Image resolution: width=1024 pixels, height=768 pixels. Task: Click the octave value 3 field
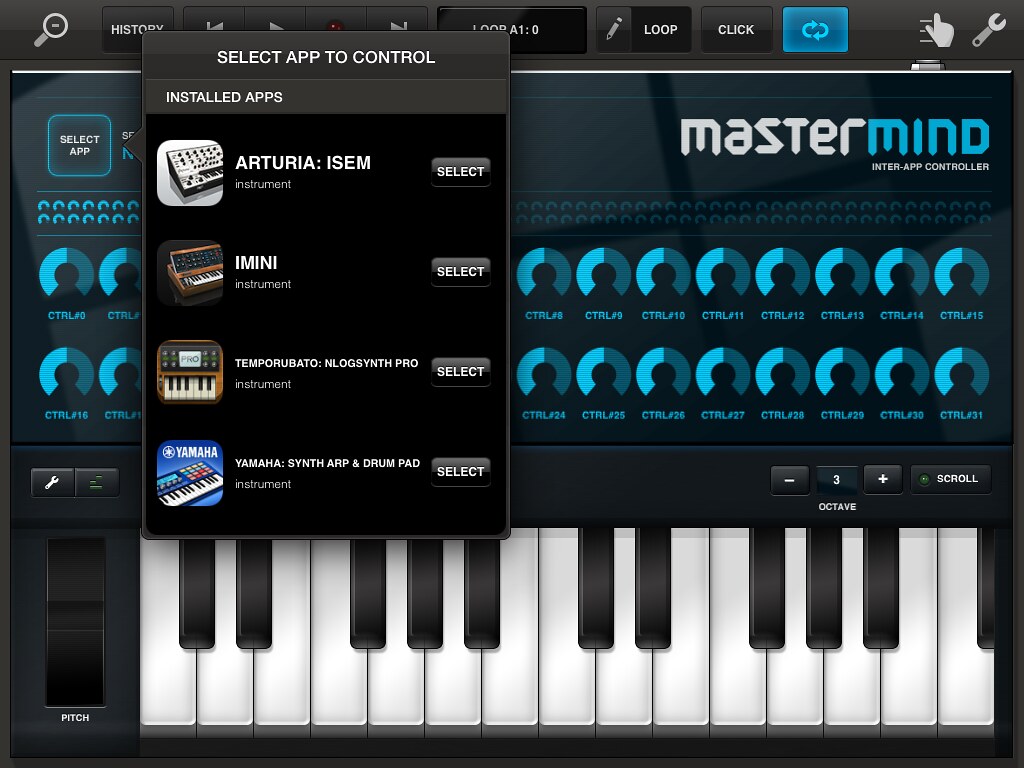[x=837, y=480]
